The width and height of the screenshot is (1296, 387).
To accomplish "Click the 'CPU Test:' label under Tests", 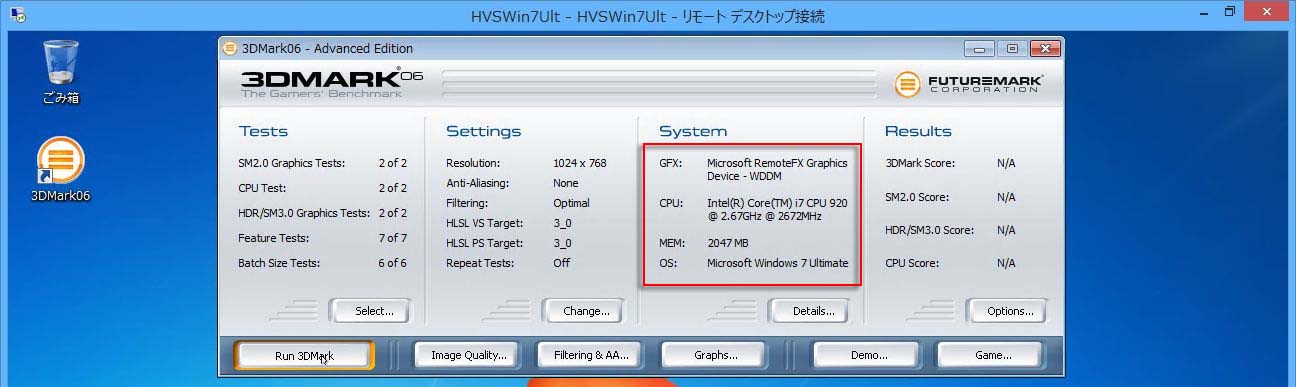I will point(264,188).
